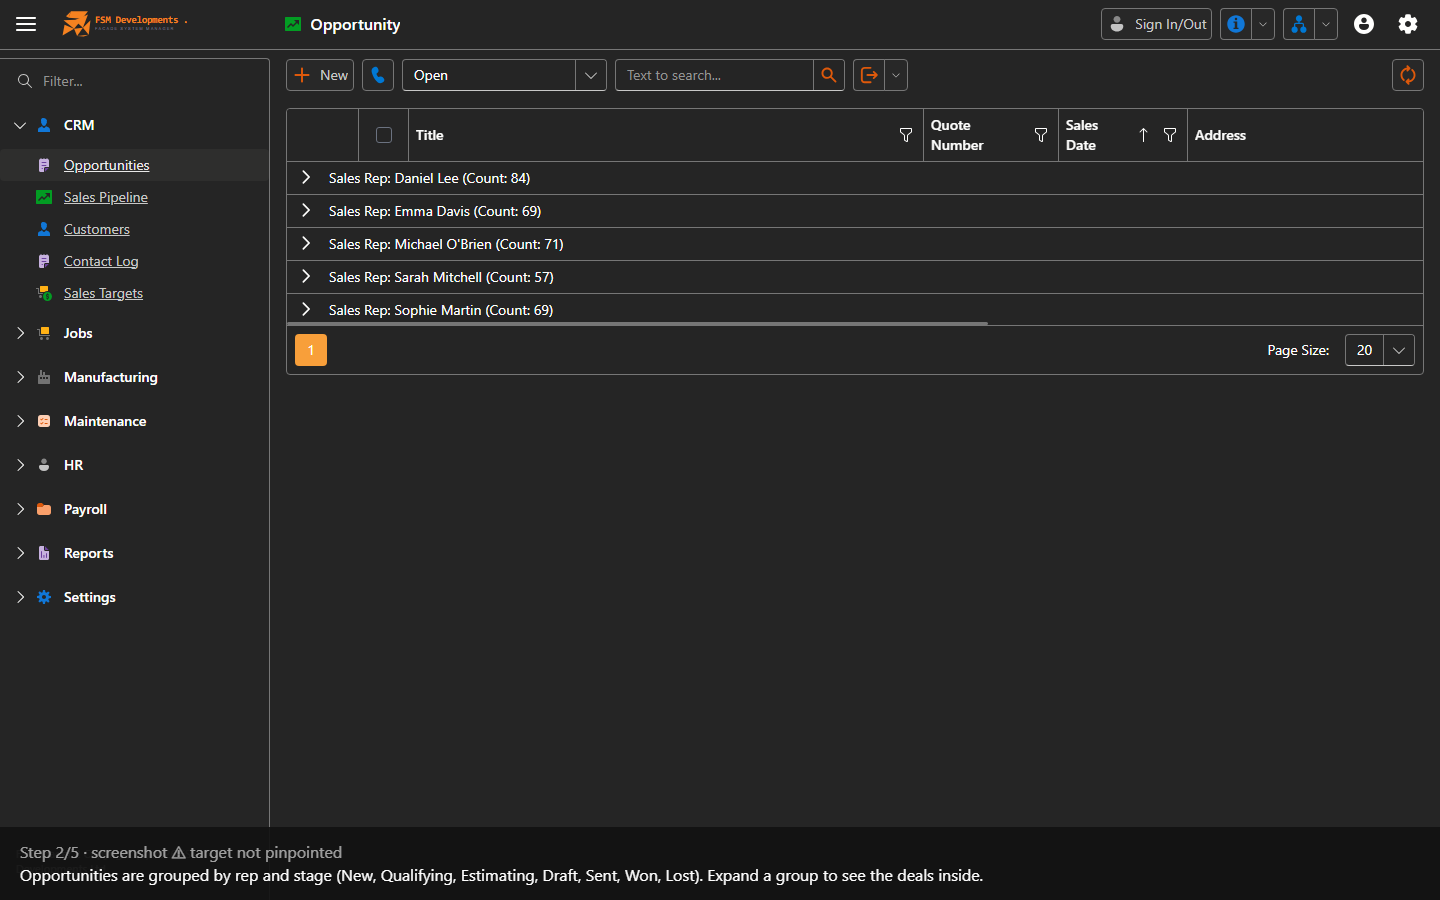Click the orange search magnifier button

tap(829, 75)
